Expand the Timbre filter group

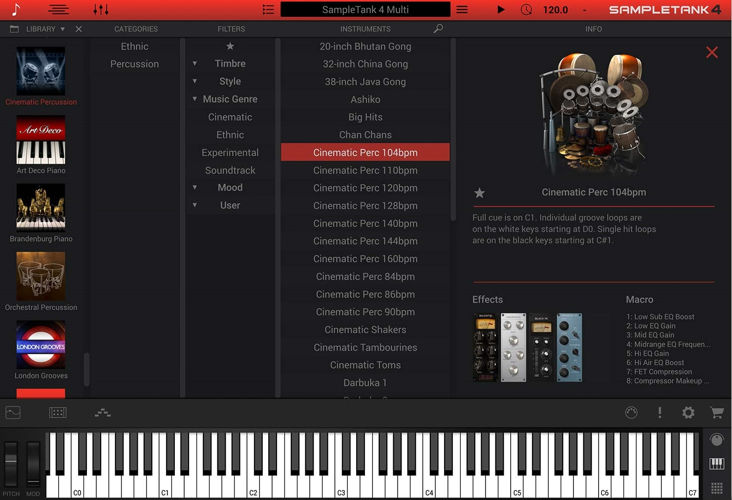coord(195,64)
